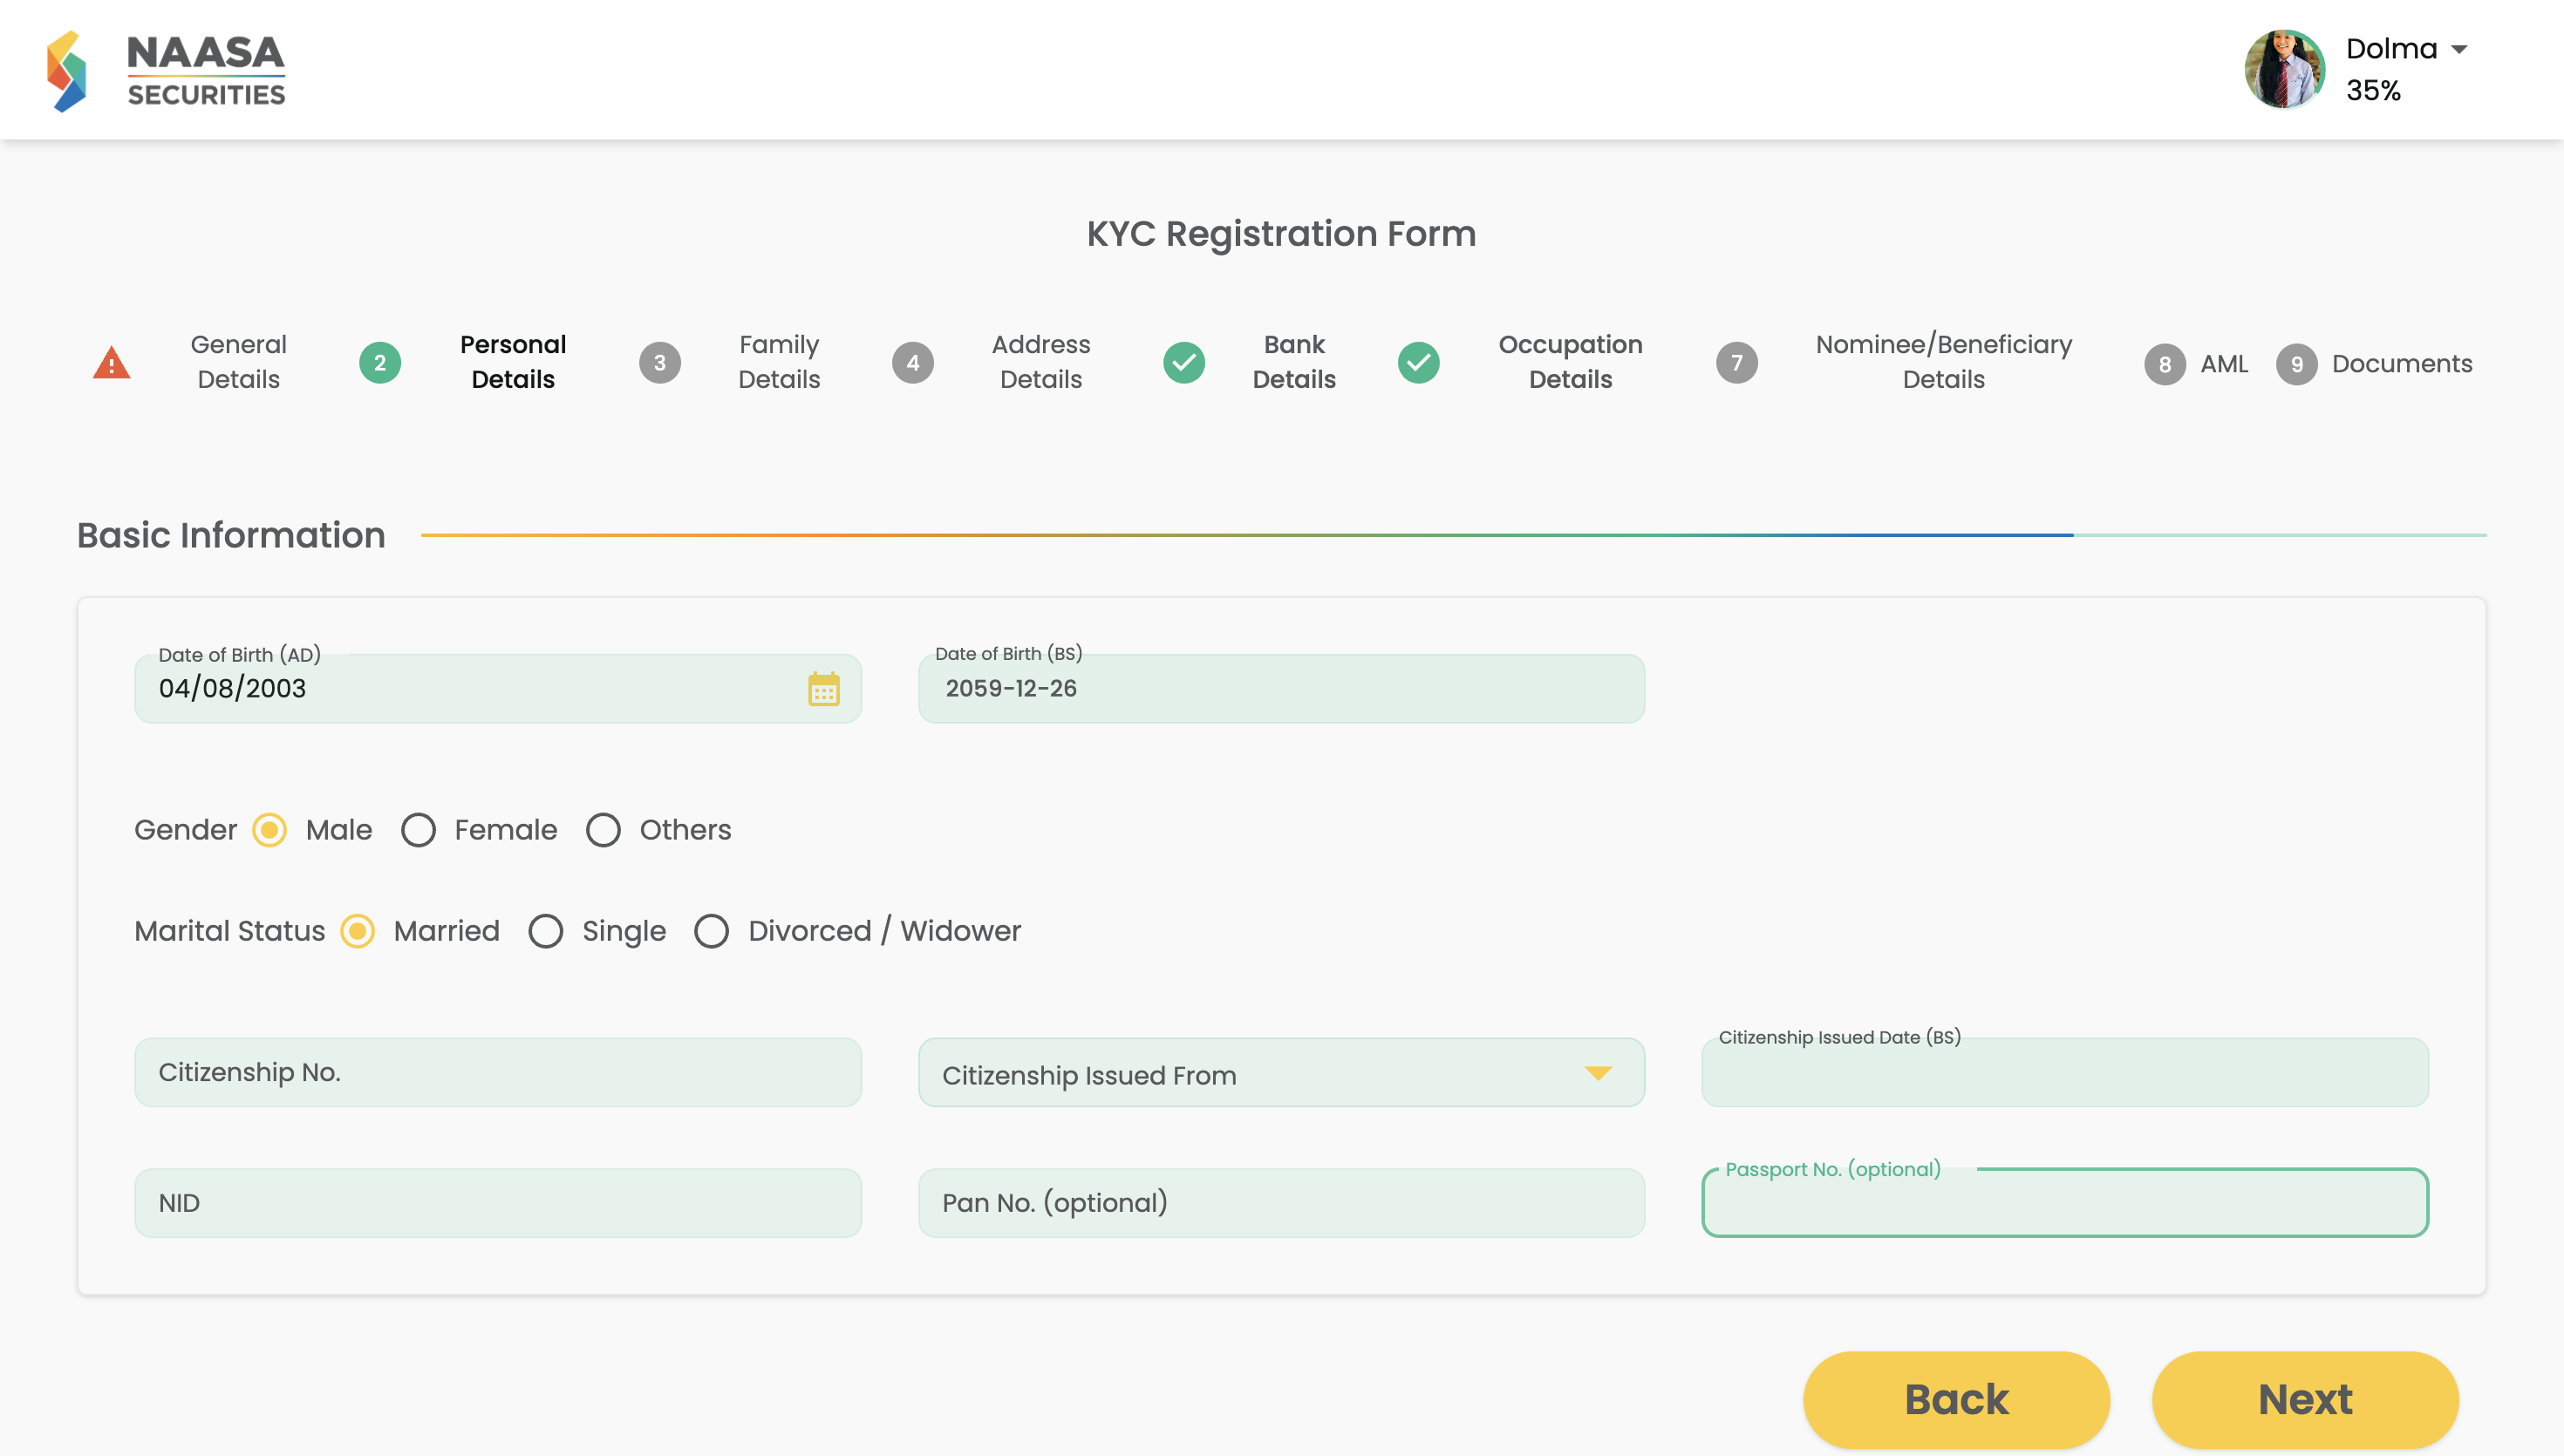Go to AML step
The image size is (2564, 1456).
pos(2223,364)
